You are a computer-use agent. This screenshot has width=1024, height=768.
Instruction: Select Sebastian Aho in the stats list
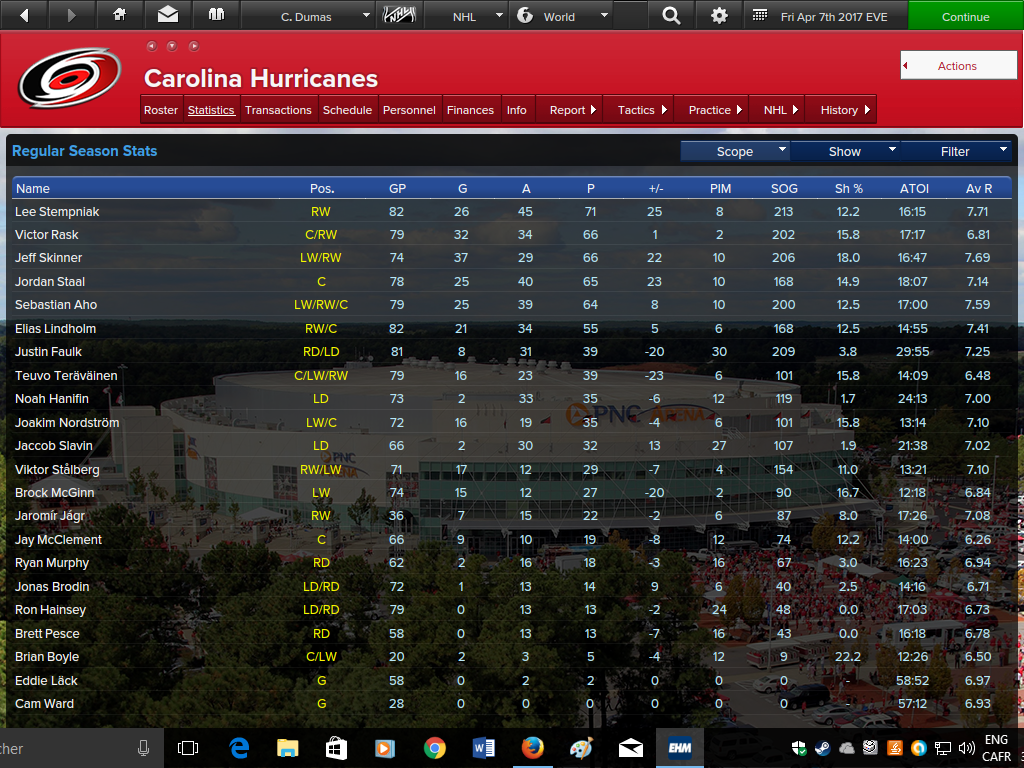pos(512,305)
